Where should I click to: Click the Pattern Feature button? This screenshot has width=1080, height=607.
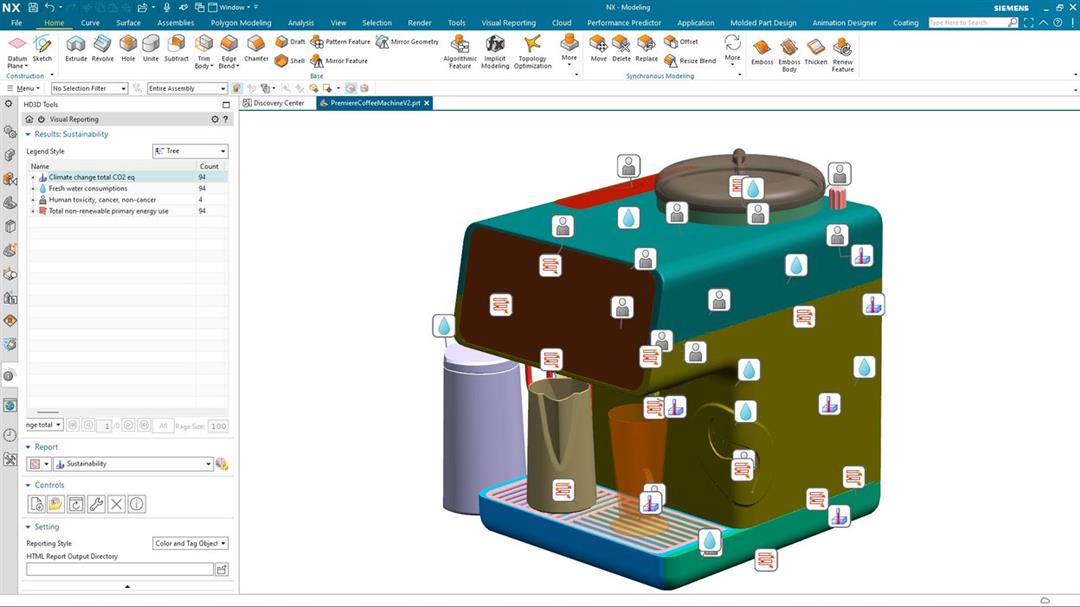click(x=340, y=42)
